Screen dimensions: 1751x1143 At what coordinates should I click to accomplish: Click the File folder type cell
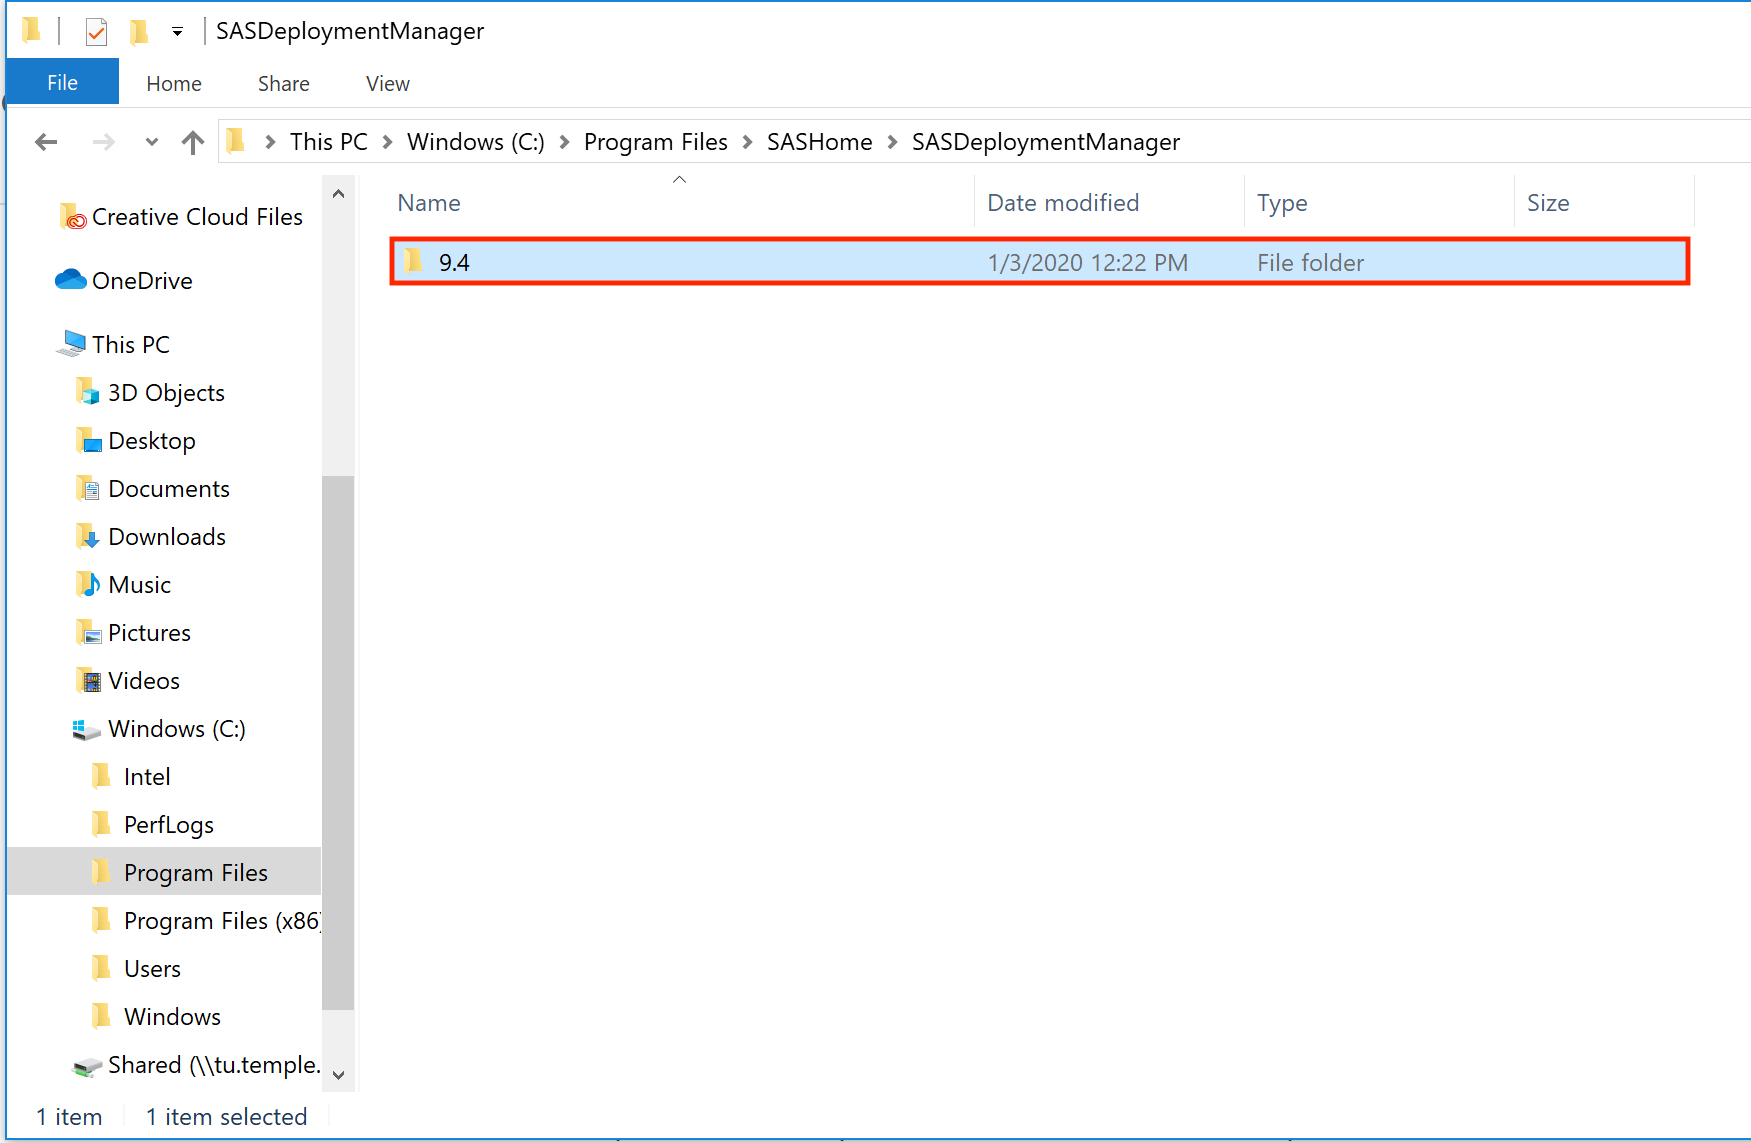(x=1310, y=263)
